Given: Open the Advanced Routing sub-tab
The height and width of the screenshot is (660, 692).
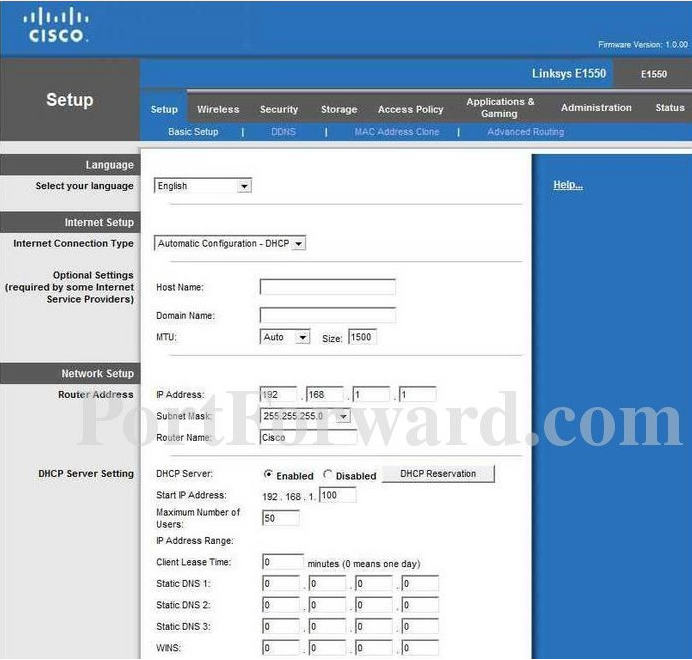Looking at the screenshot, I should [525, 132].
